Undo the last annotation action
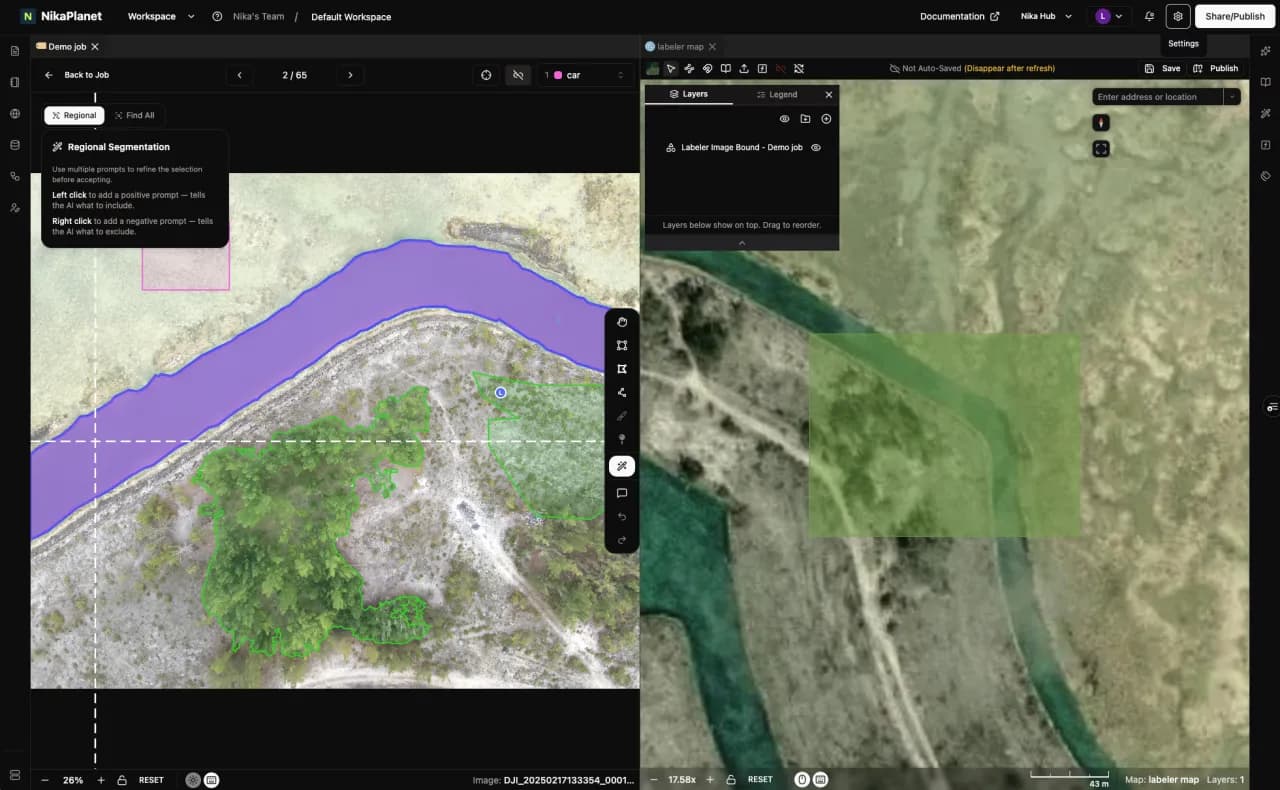Screen dimensions: 1280x790 pos(622,517)
